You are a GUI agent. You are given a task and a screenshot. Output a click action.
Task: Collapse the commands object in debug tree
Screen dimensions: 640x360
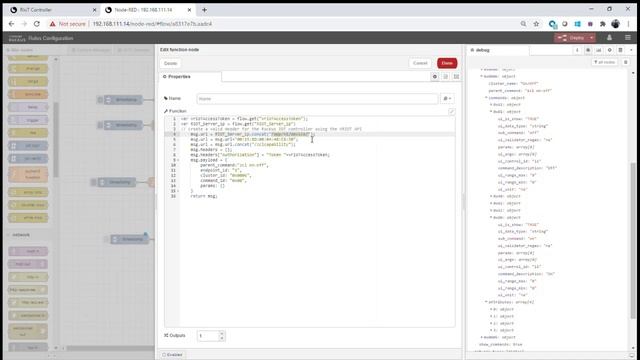click(x=486, y=98)
